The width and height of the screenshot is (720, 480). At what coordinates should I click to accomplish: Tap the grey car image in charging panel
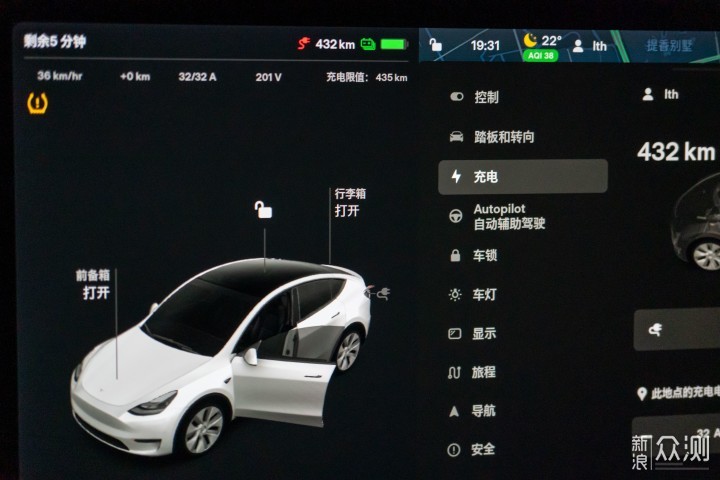point(696,223)
